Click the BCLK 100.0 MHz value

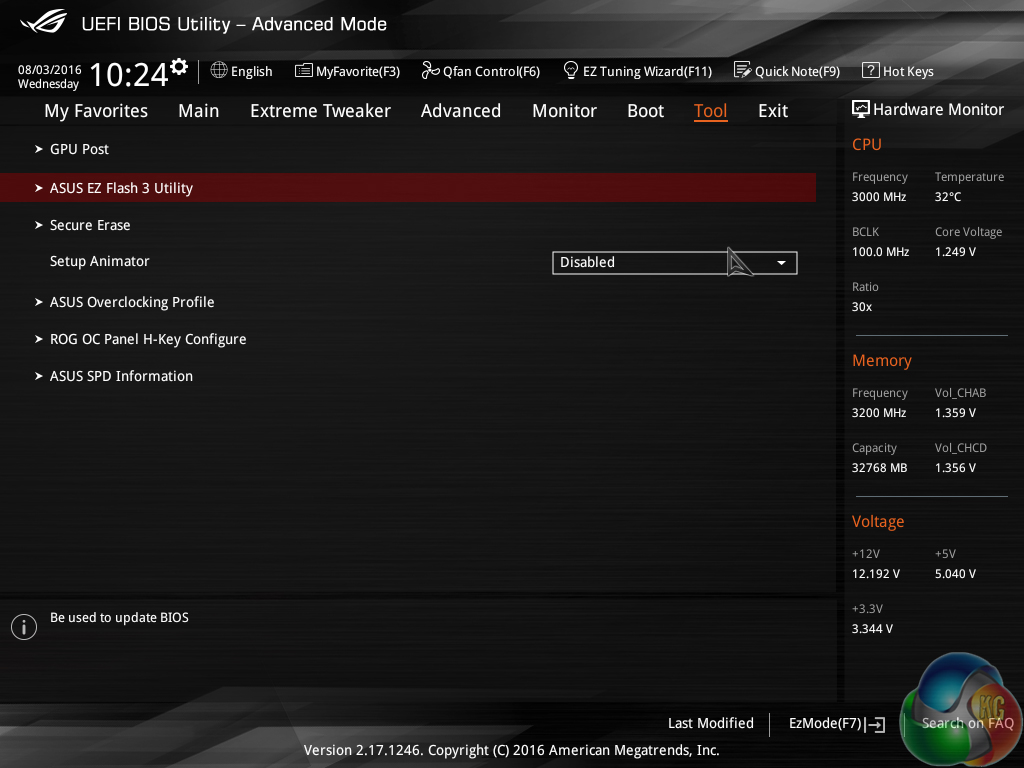click(x=880, y=252)
